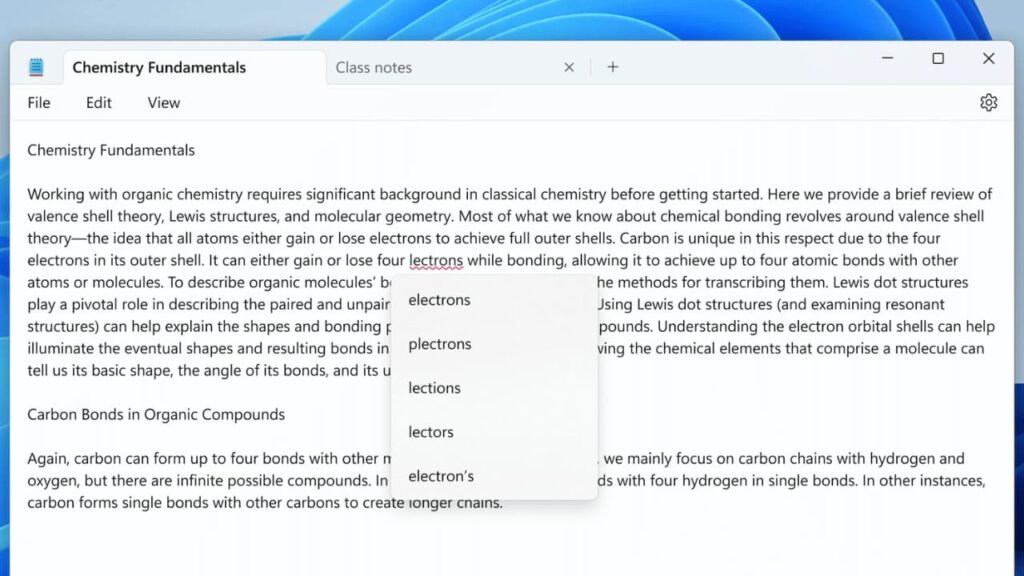1024x576 pixels.
Task: Open the View menu
Action: point(162,102)
